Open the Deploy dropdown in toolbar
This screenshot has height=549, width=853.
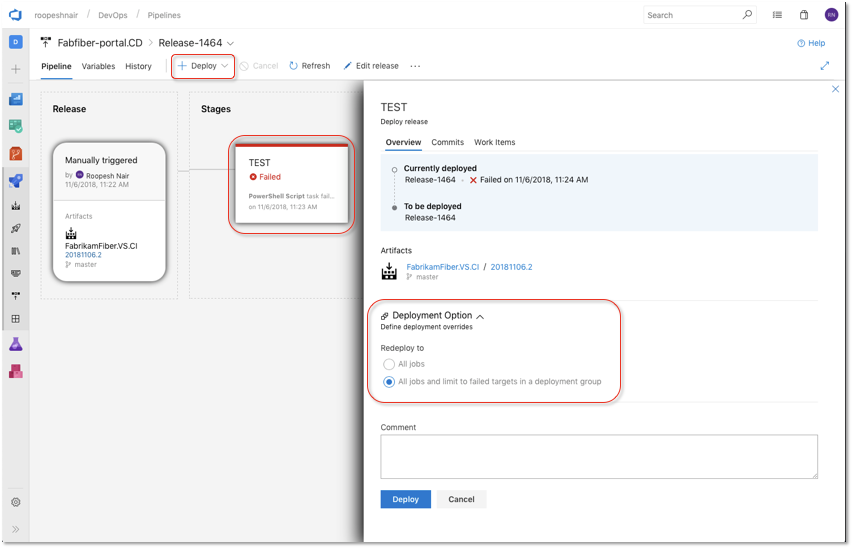pos(203,66)
